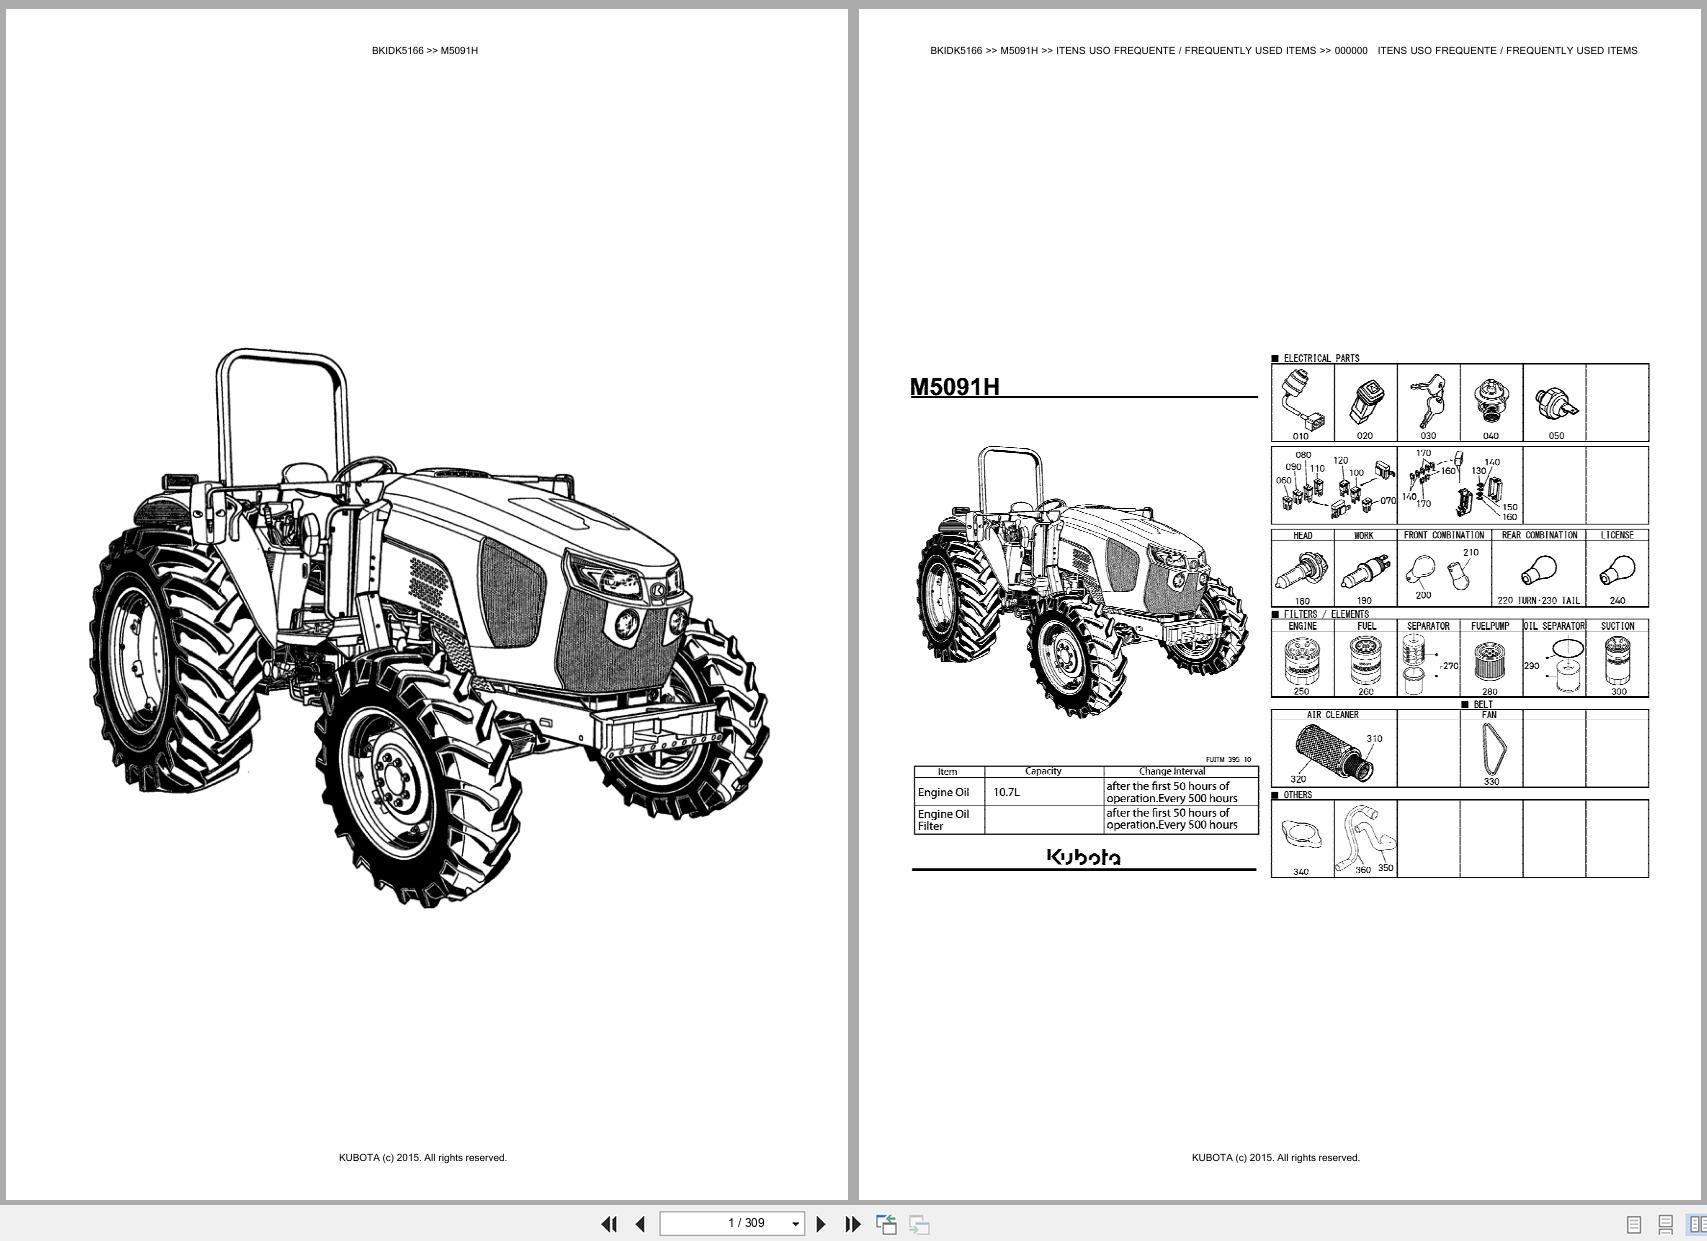Click the Capacity column header
The width and height of the screenshot is (1707, 1241).
click(x=1043, y=771)
